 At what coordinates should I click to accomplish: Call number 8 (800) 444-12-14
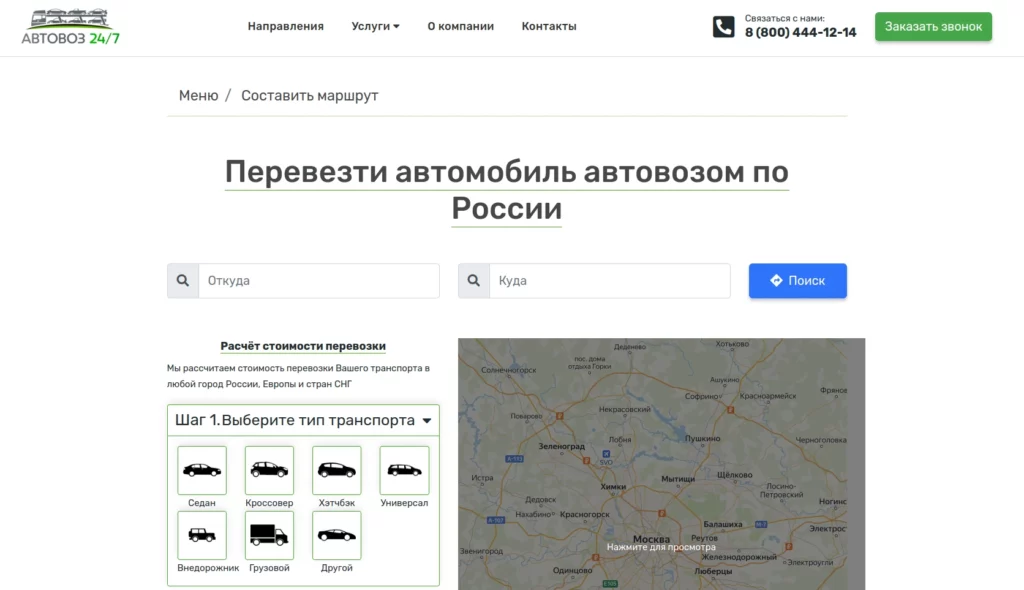tap(800, 32)
